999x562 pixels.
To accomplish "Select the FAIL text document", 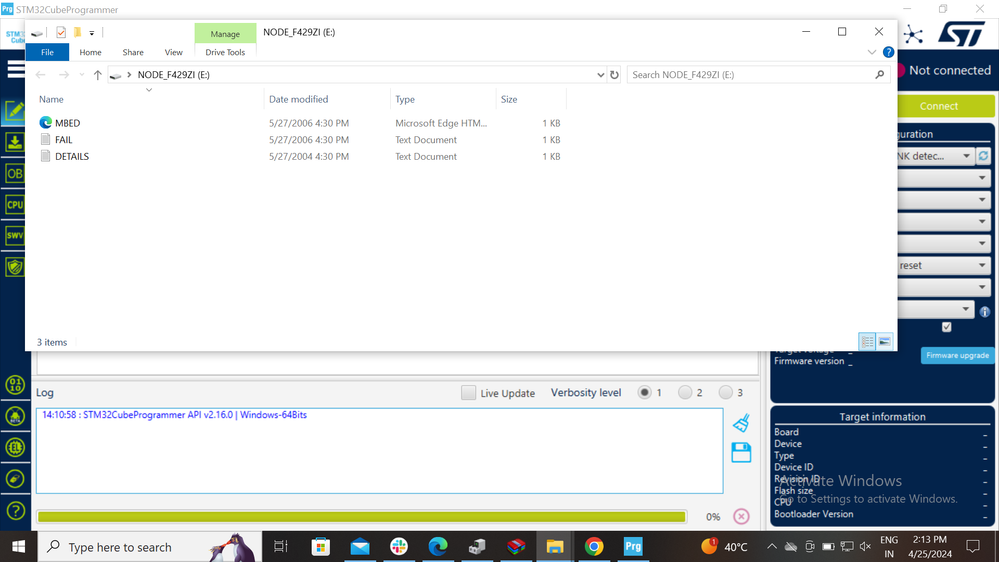I will (x=64, y=140).
